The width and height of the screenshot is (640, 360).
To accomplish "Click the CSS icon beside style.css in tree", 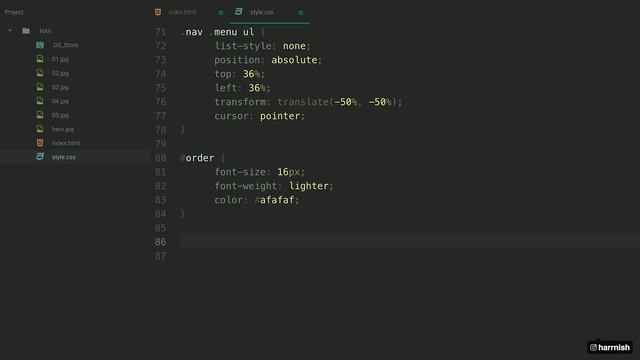I will (x=40, y=156).
